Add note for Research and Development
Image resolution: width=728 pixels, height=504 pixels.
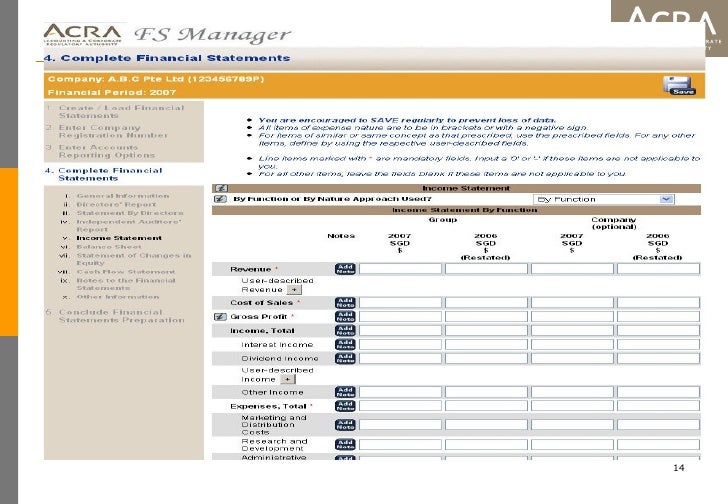click(345, 445)
